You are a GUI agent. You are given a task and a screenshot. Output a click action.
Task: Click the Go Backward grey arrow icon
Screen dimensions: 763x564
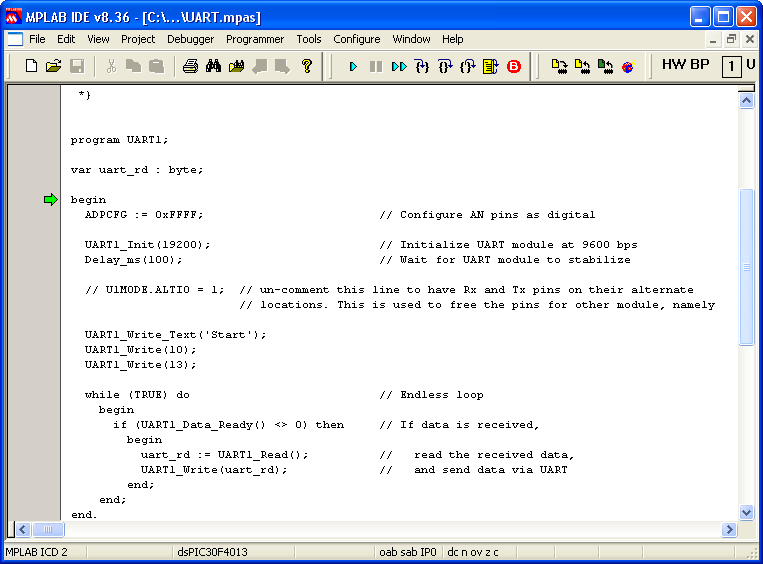tap(260, 66)
